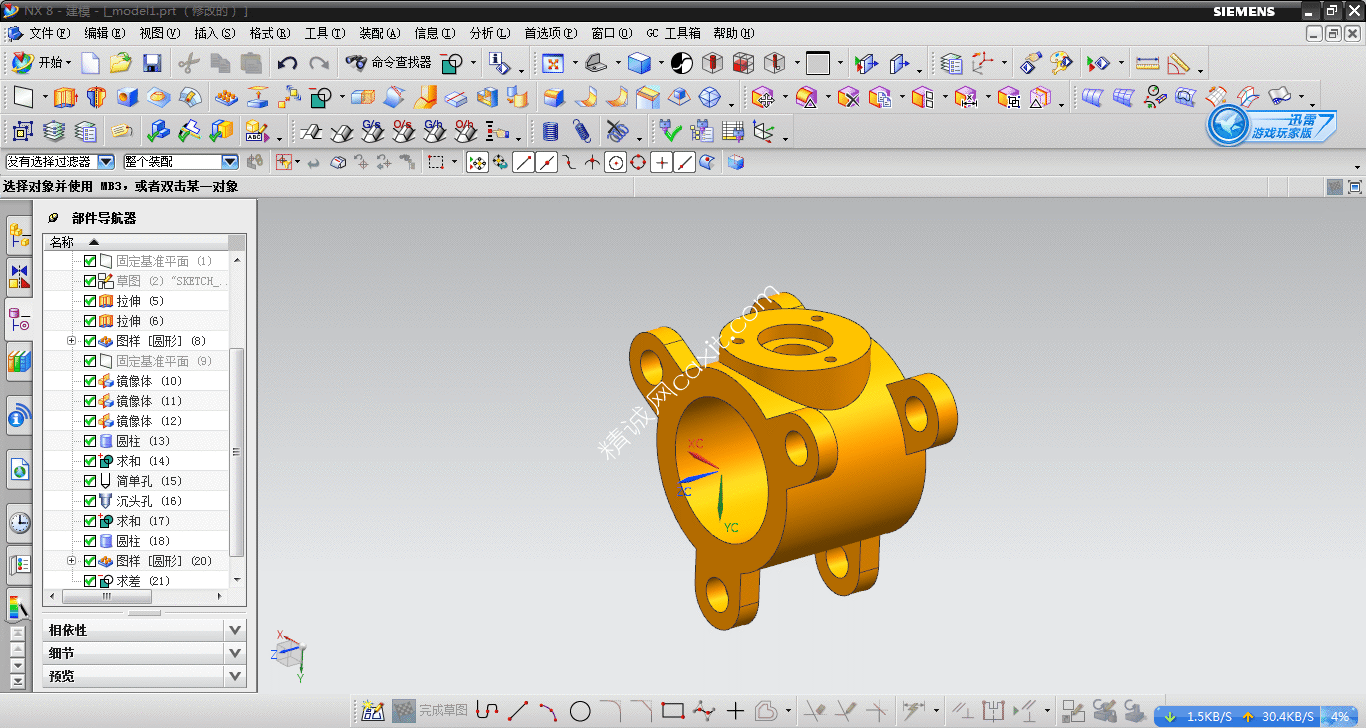Pick the Shaded with Edges cube icon
This screenshot has width=1366, height=728.
(640, 63)
